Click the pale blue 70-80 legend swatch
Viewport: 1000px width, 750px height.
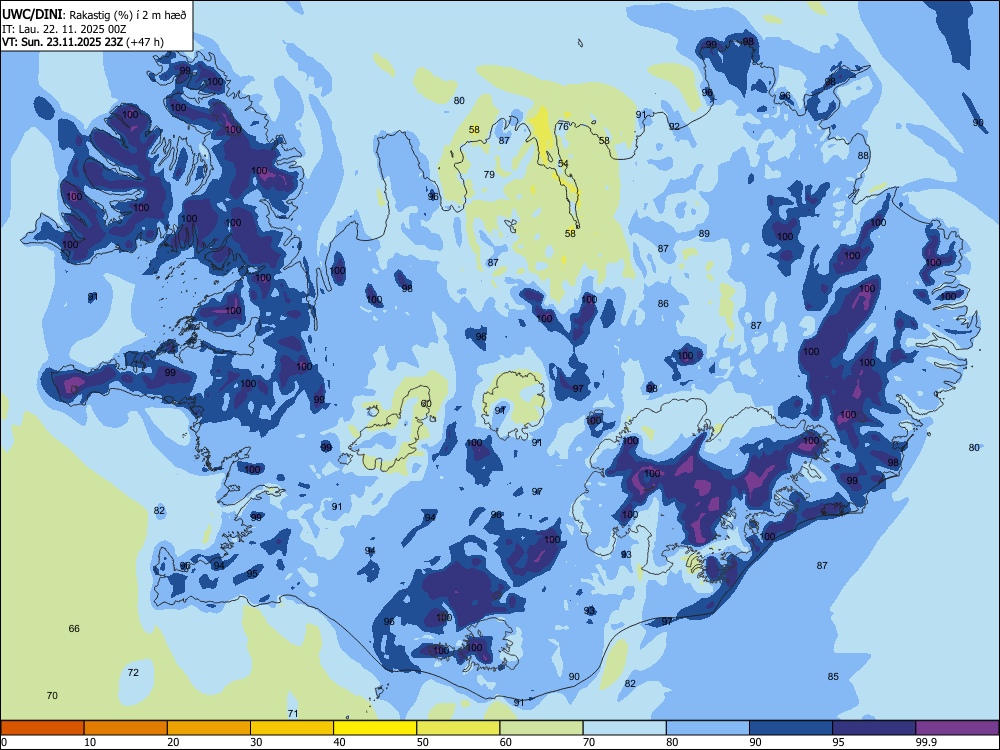click(x=625, y=728)
